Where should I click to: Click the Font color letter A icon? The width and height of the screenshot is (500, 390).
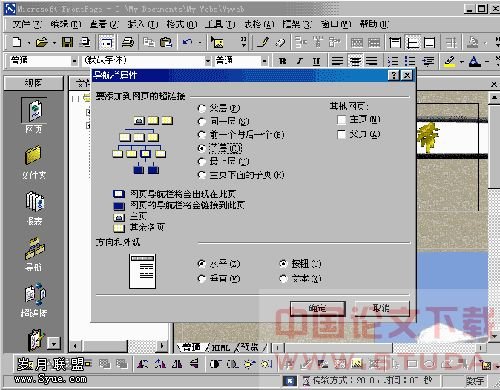[x=474, y=61]
